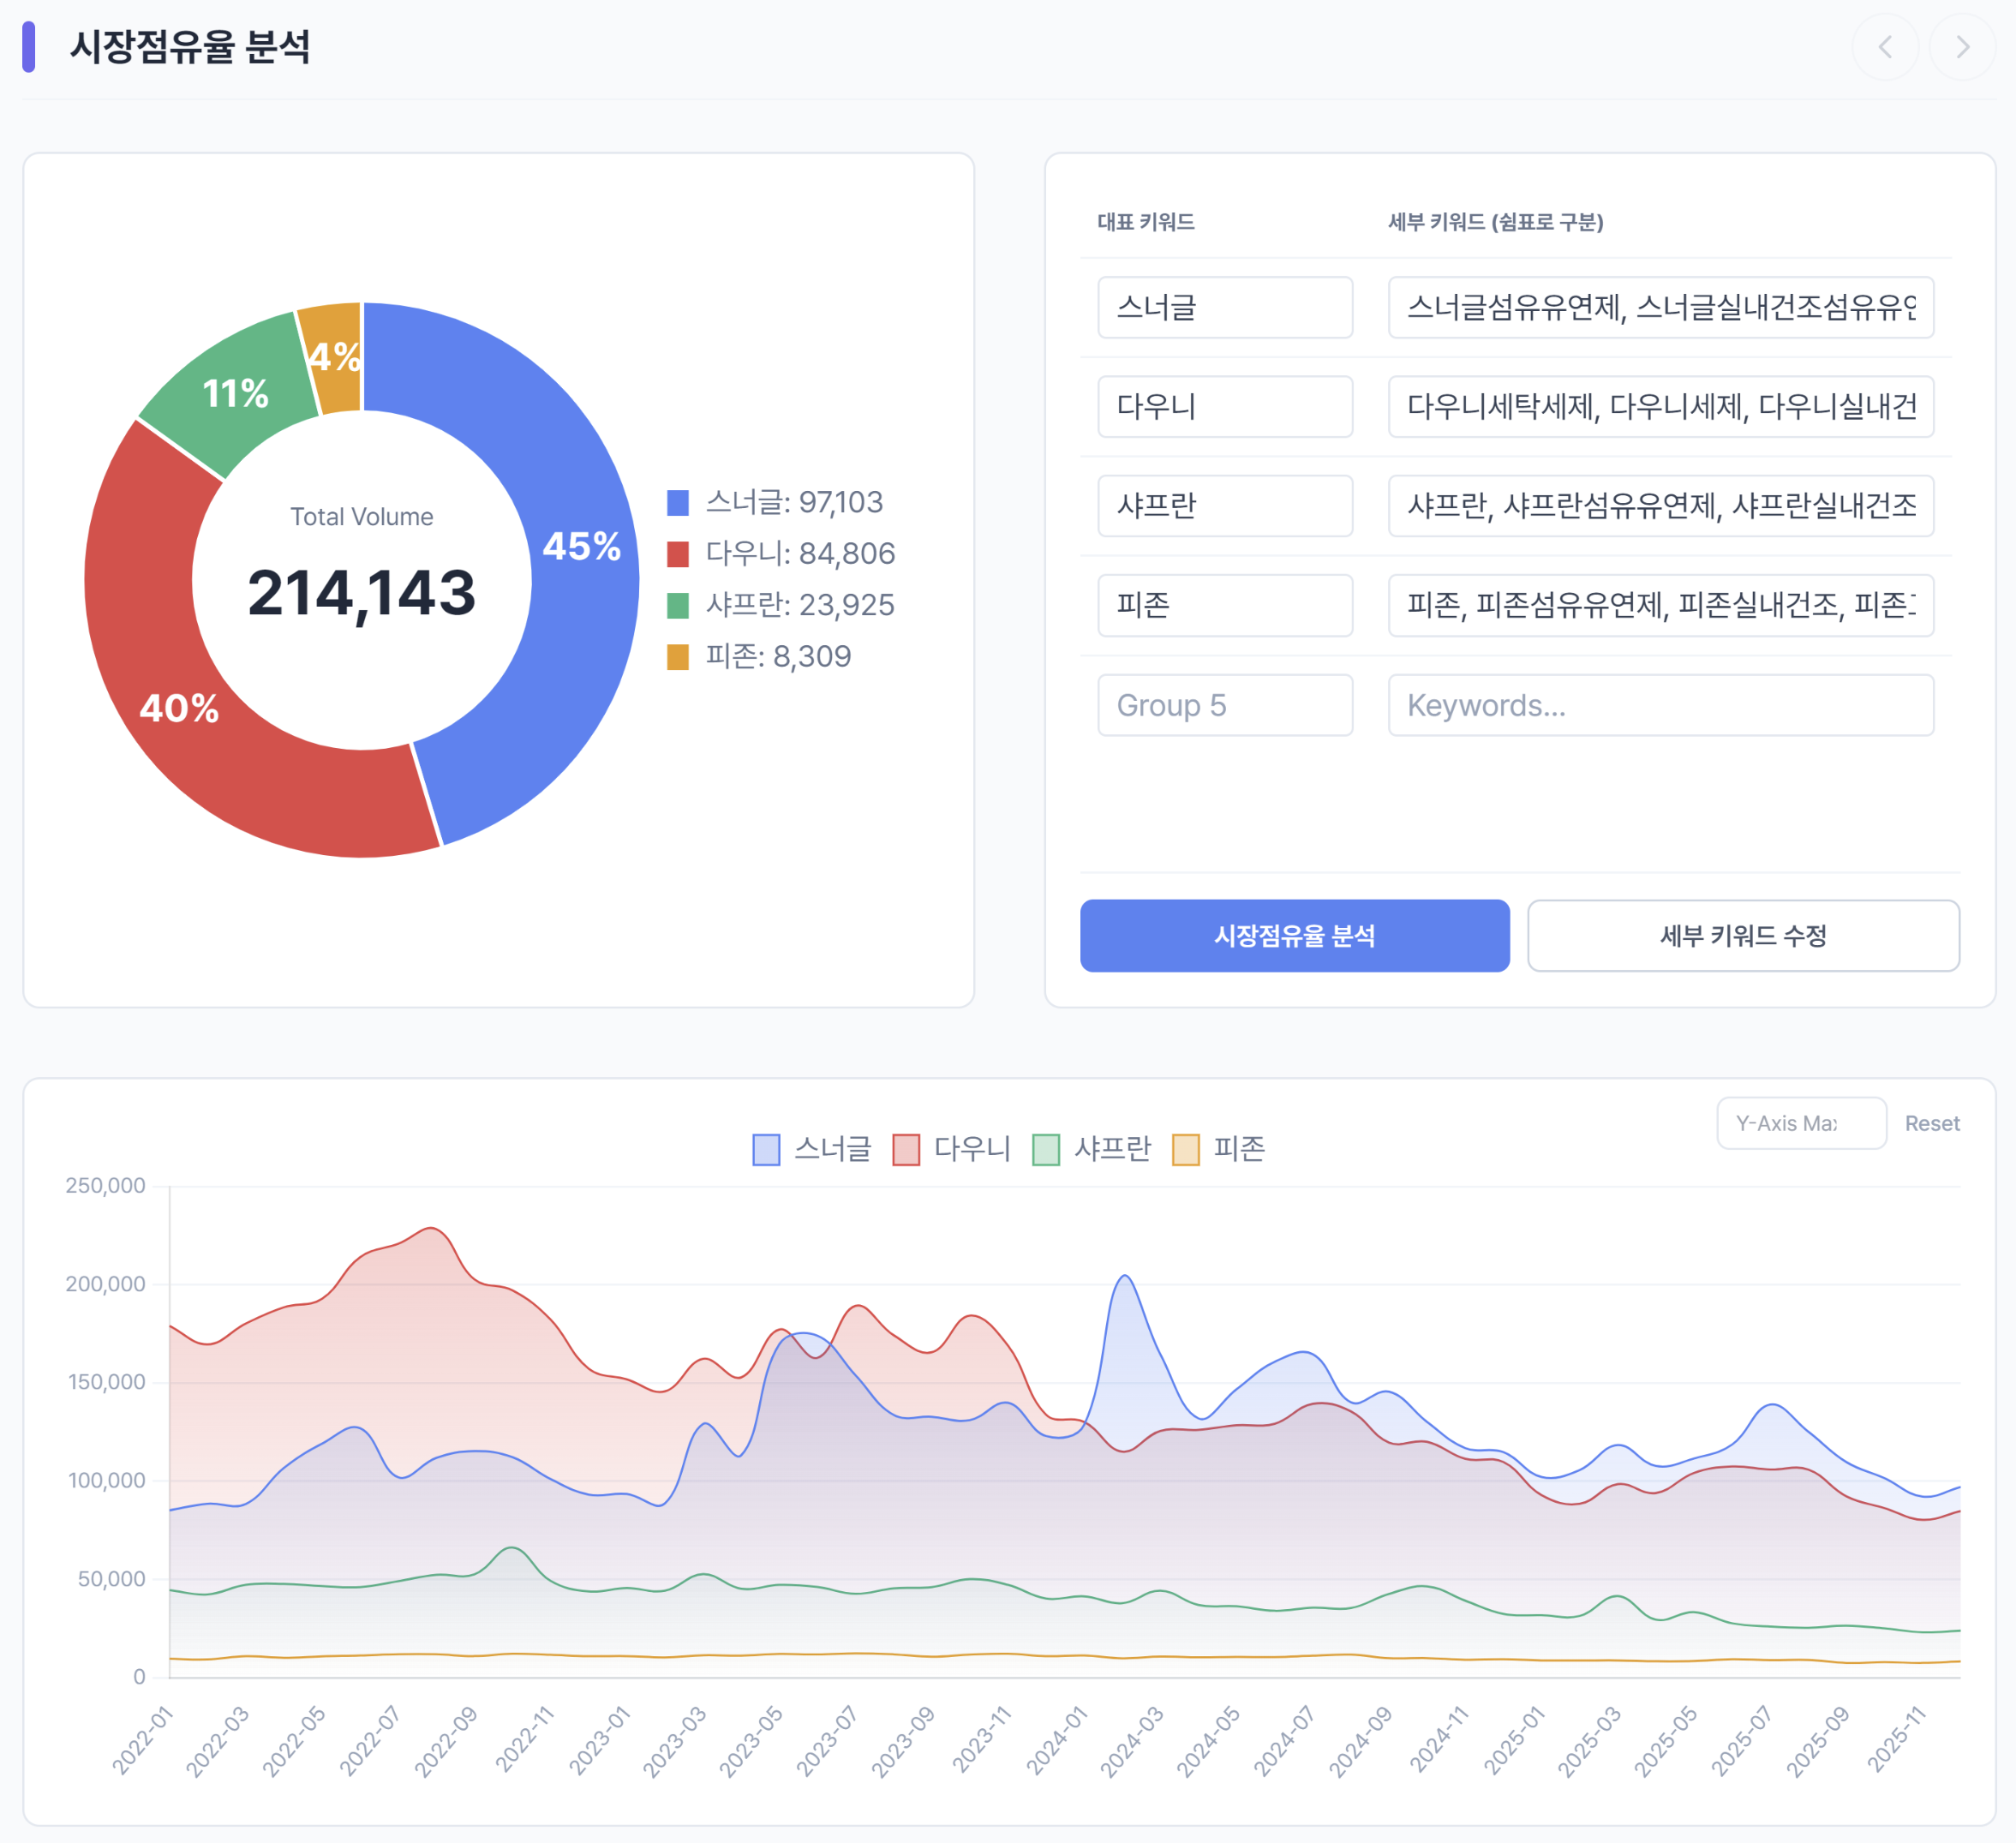The width and height of the screenshot is (2016, 1843).
Task: Toggle 샤프란 series in line chart legend
Action: pos(1092,1149)
